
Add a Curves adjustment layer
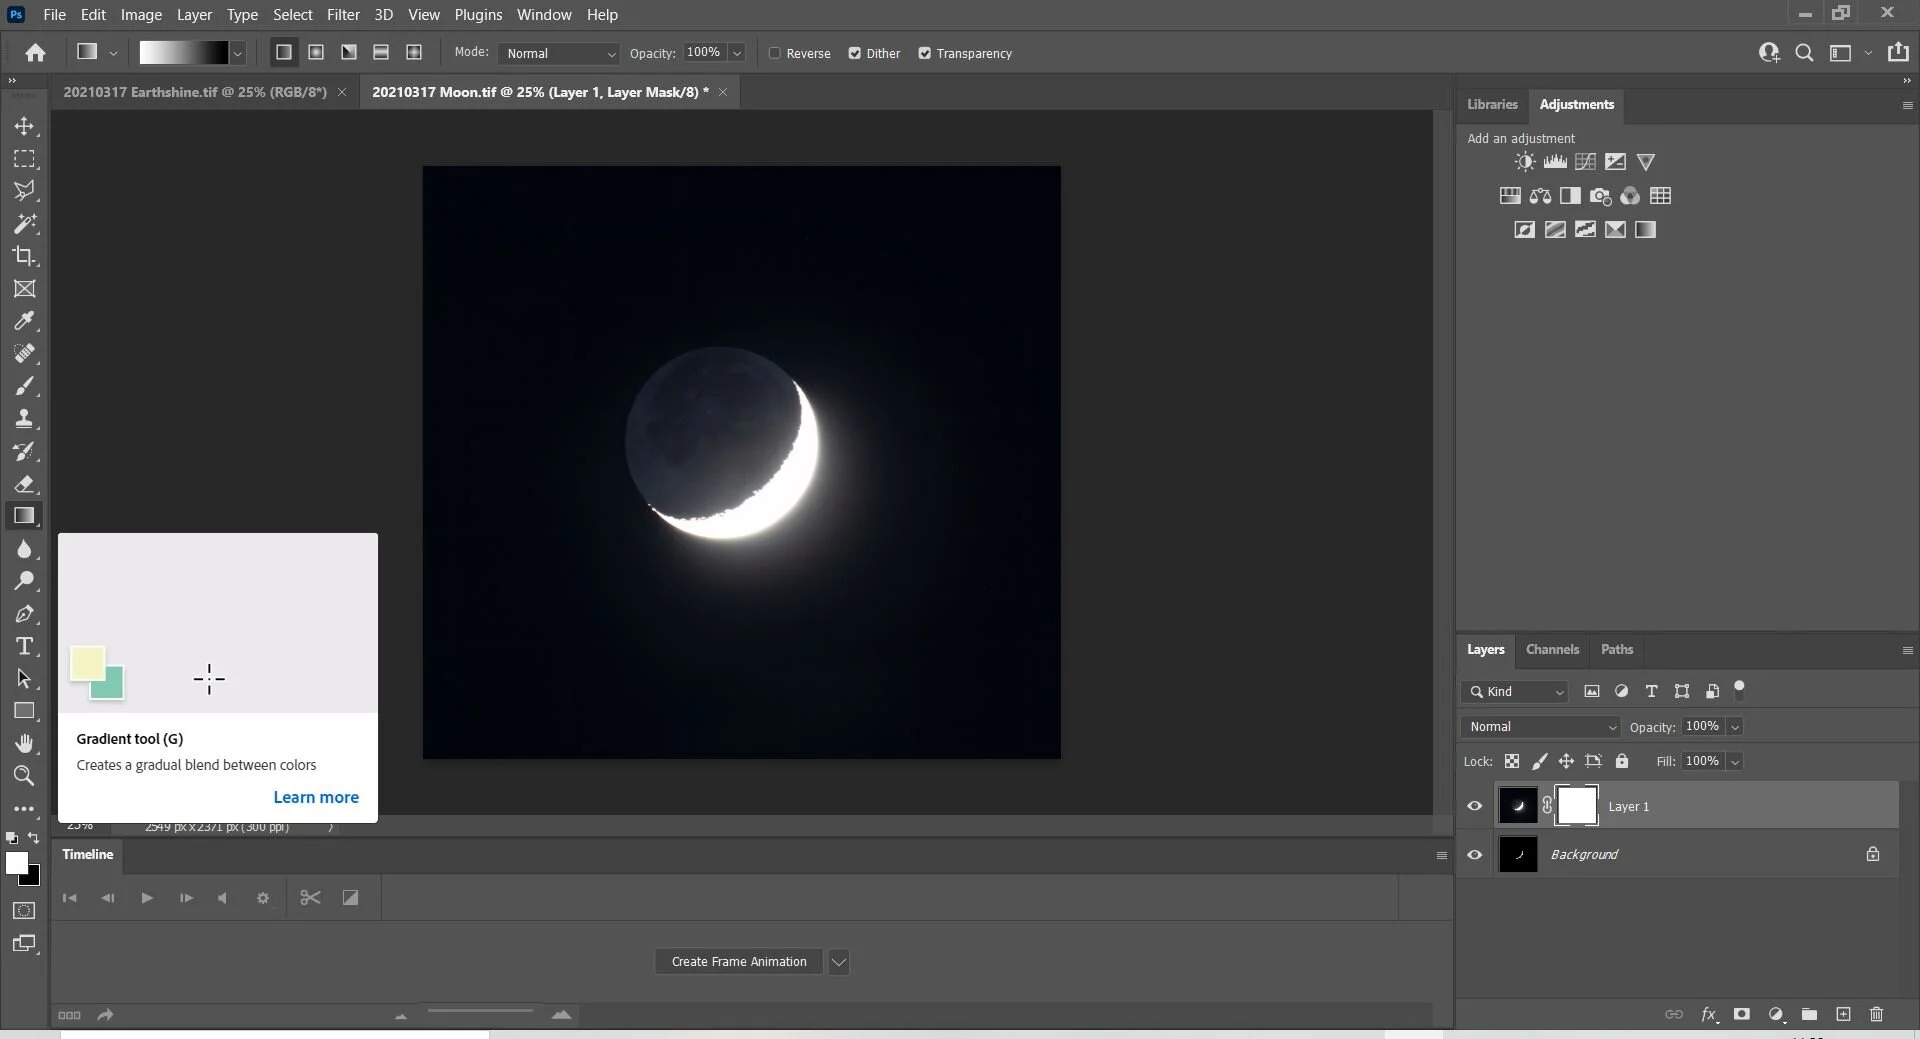1586,161
